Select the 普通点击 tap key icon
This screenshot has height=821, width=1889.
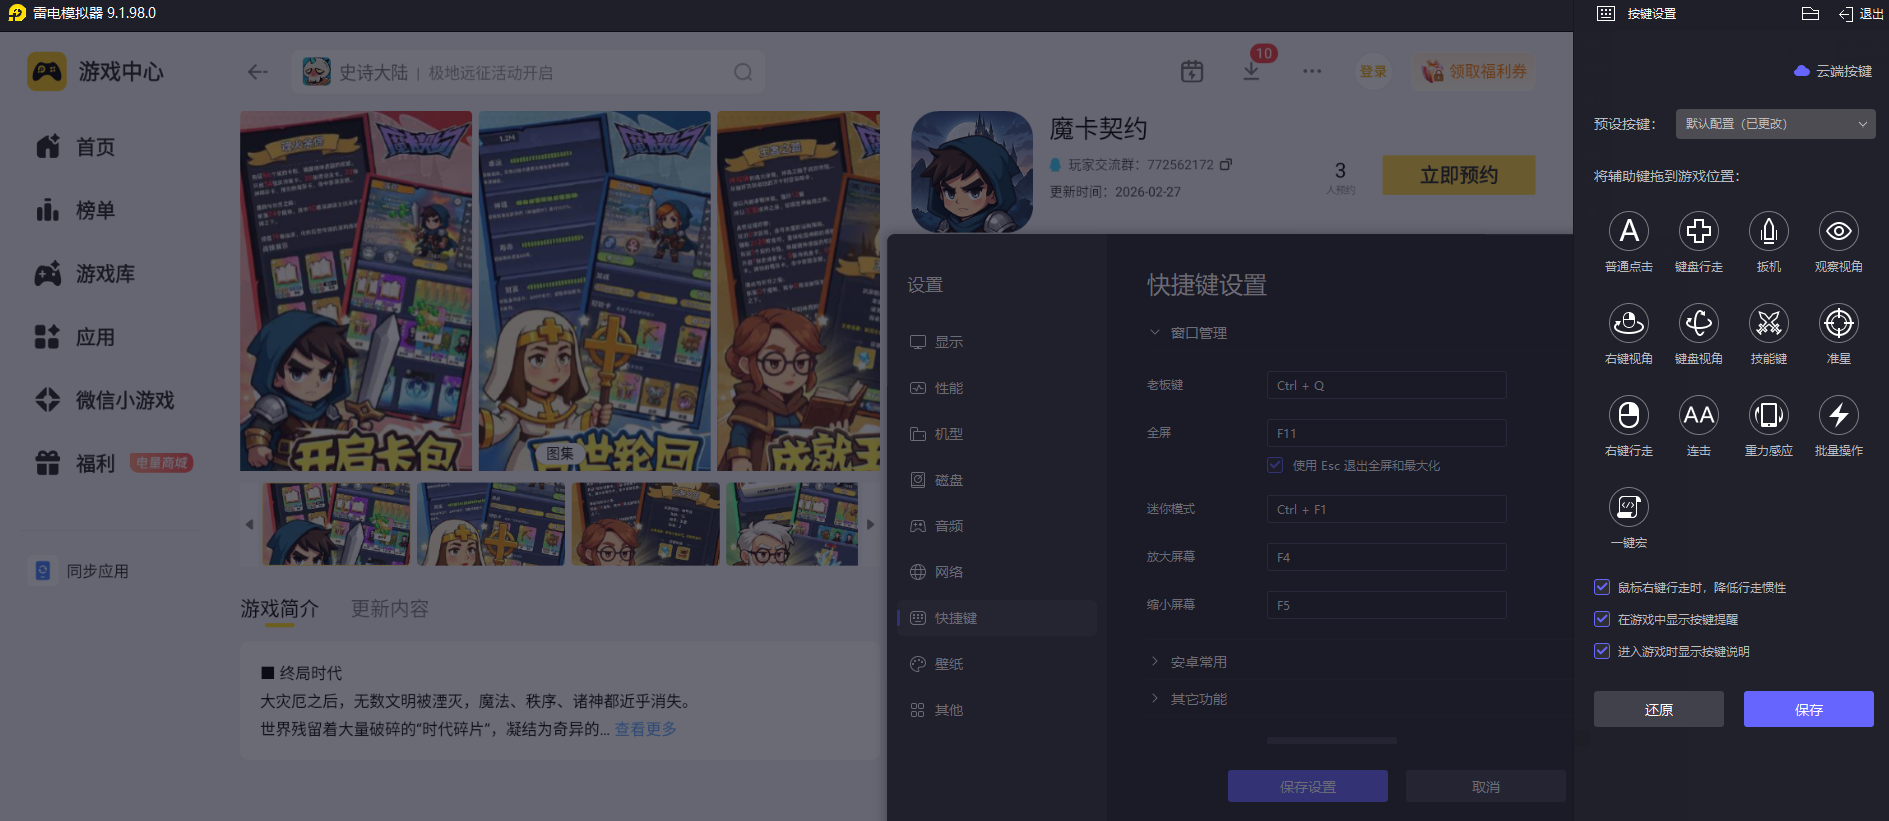(1629, 231)
